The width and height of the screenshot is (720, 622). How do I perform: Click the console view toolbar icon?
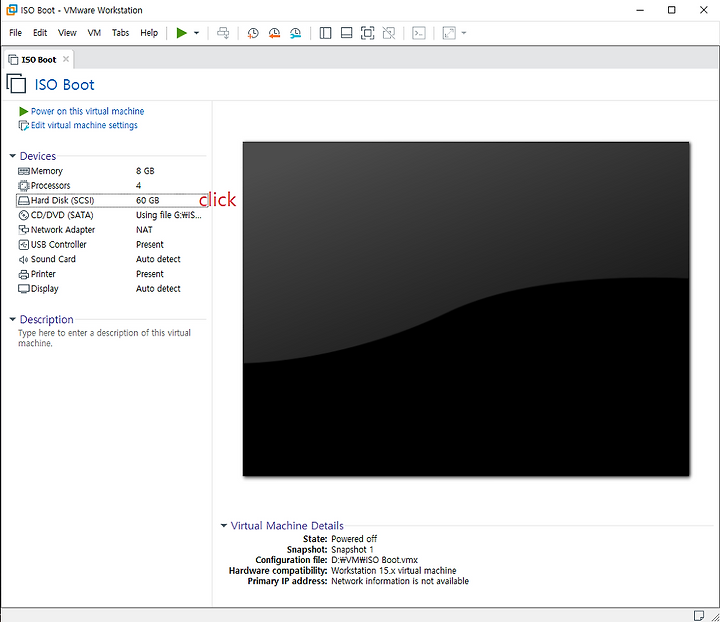click(x=419, y=33)
